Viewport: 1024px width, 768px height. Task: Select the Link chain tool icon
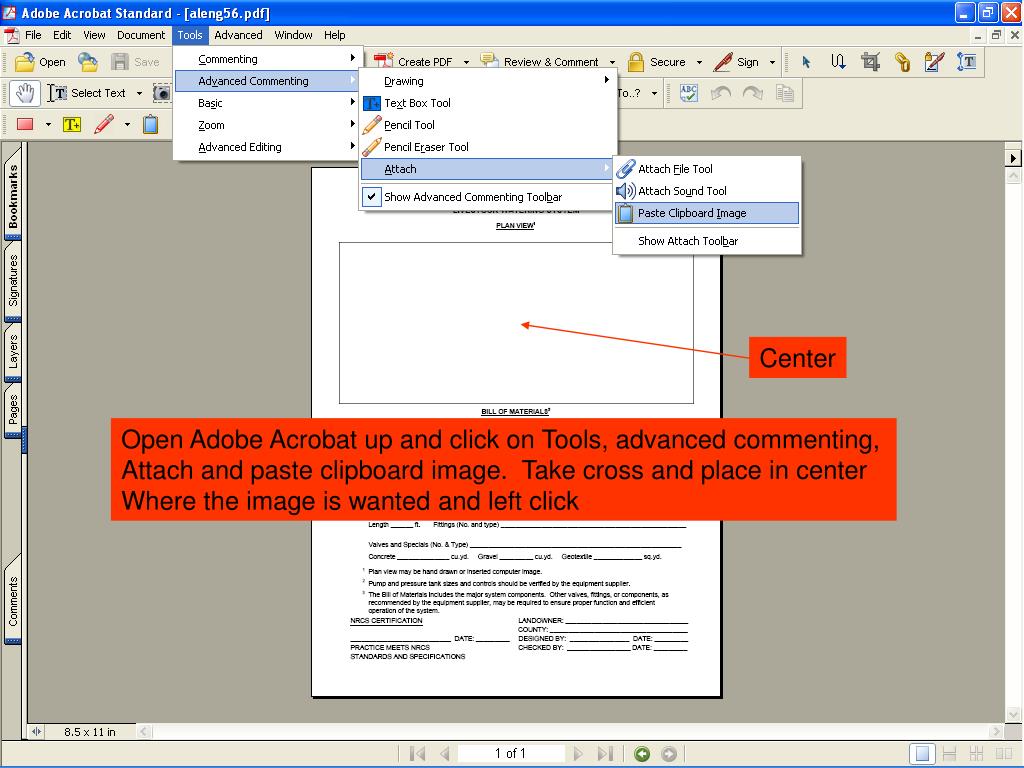[x=903, y=62]
